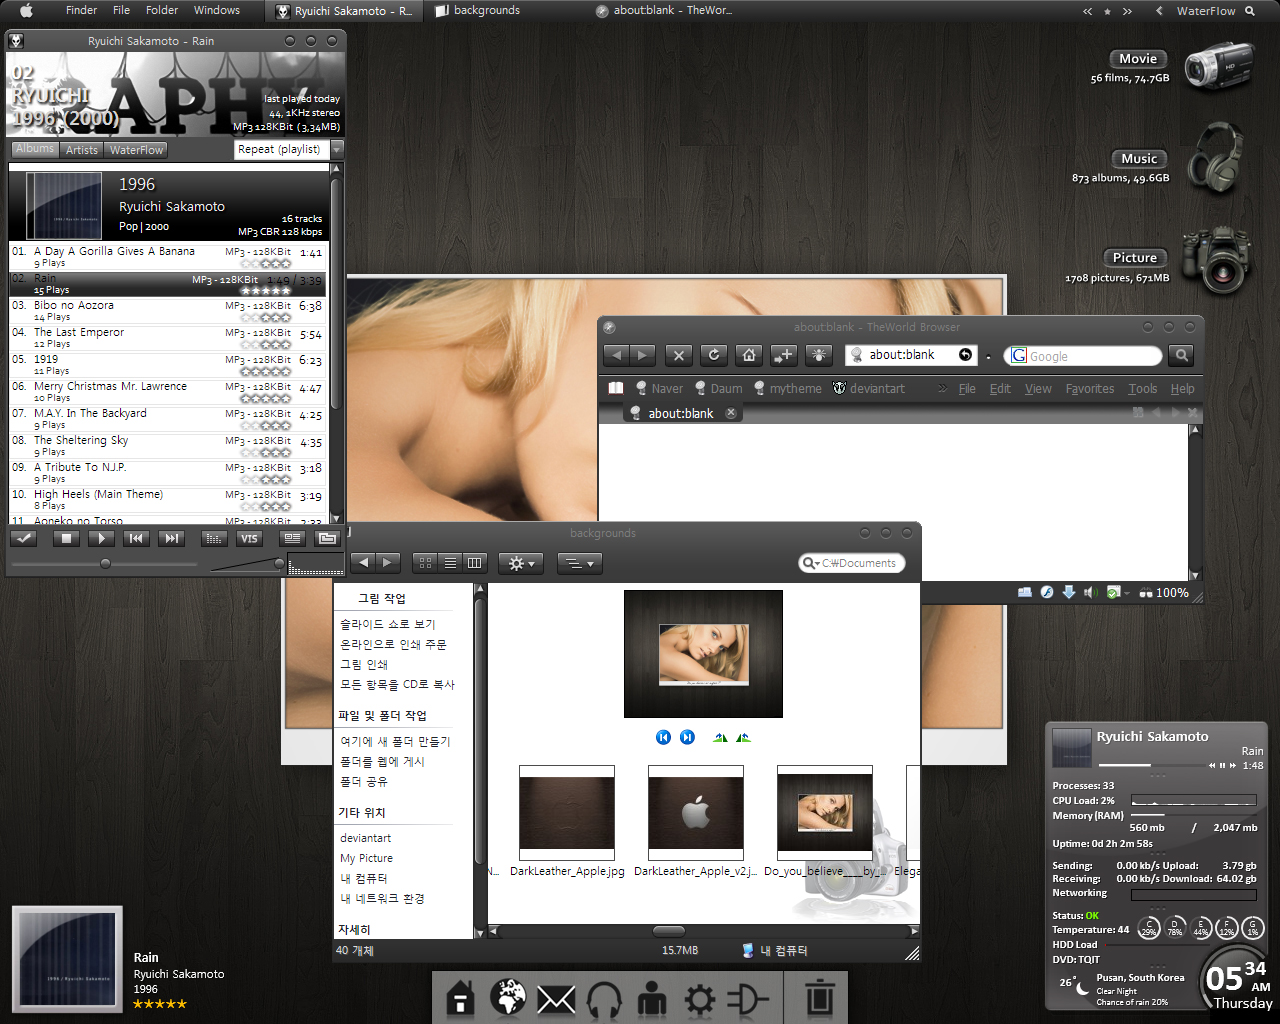Open the Trash icon in the dock
This screenshot has width=1280, height=1024.
[820, 998]
